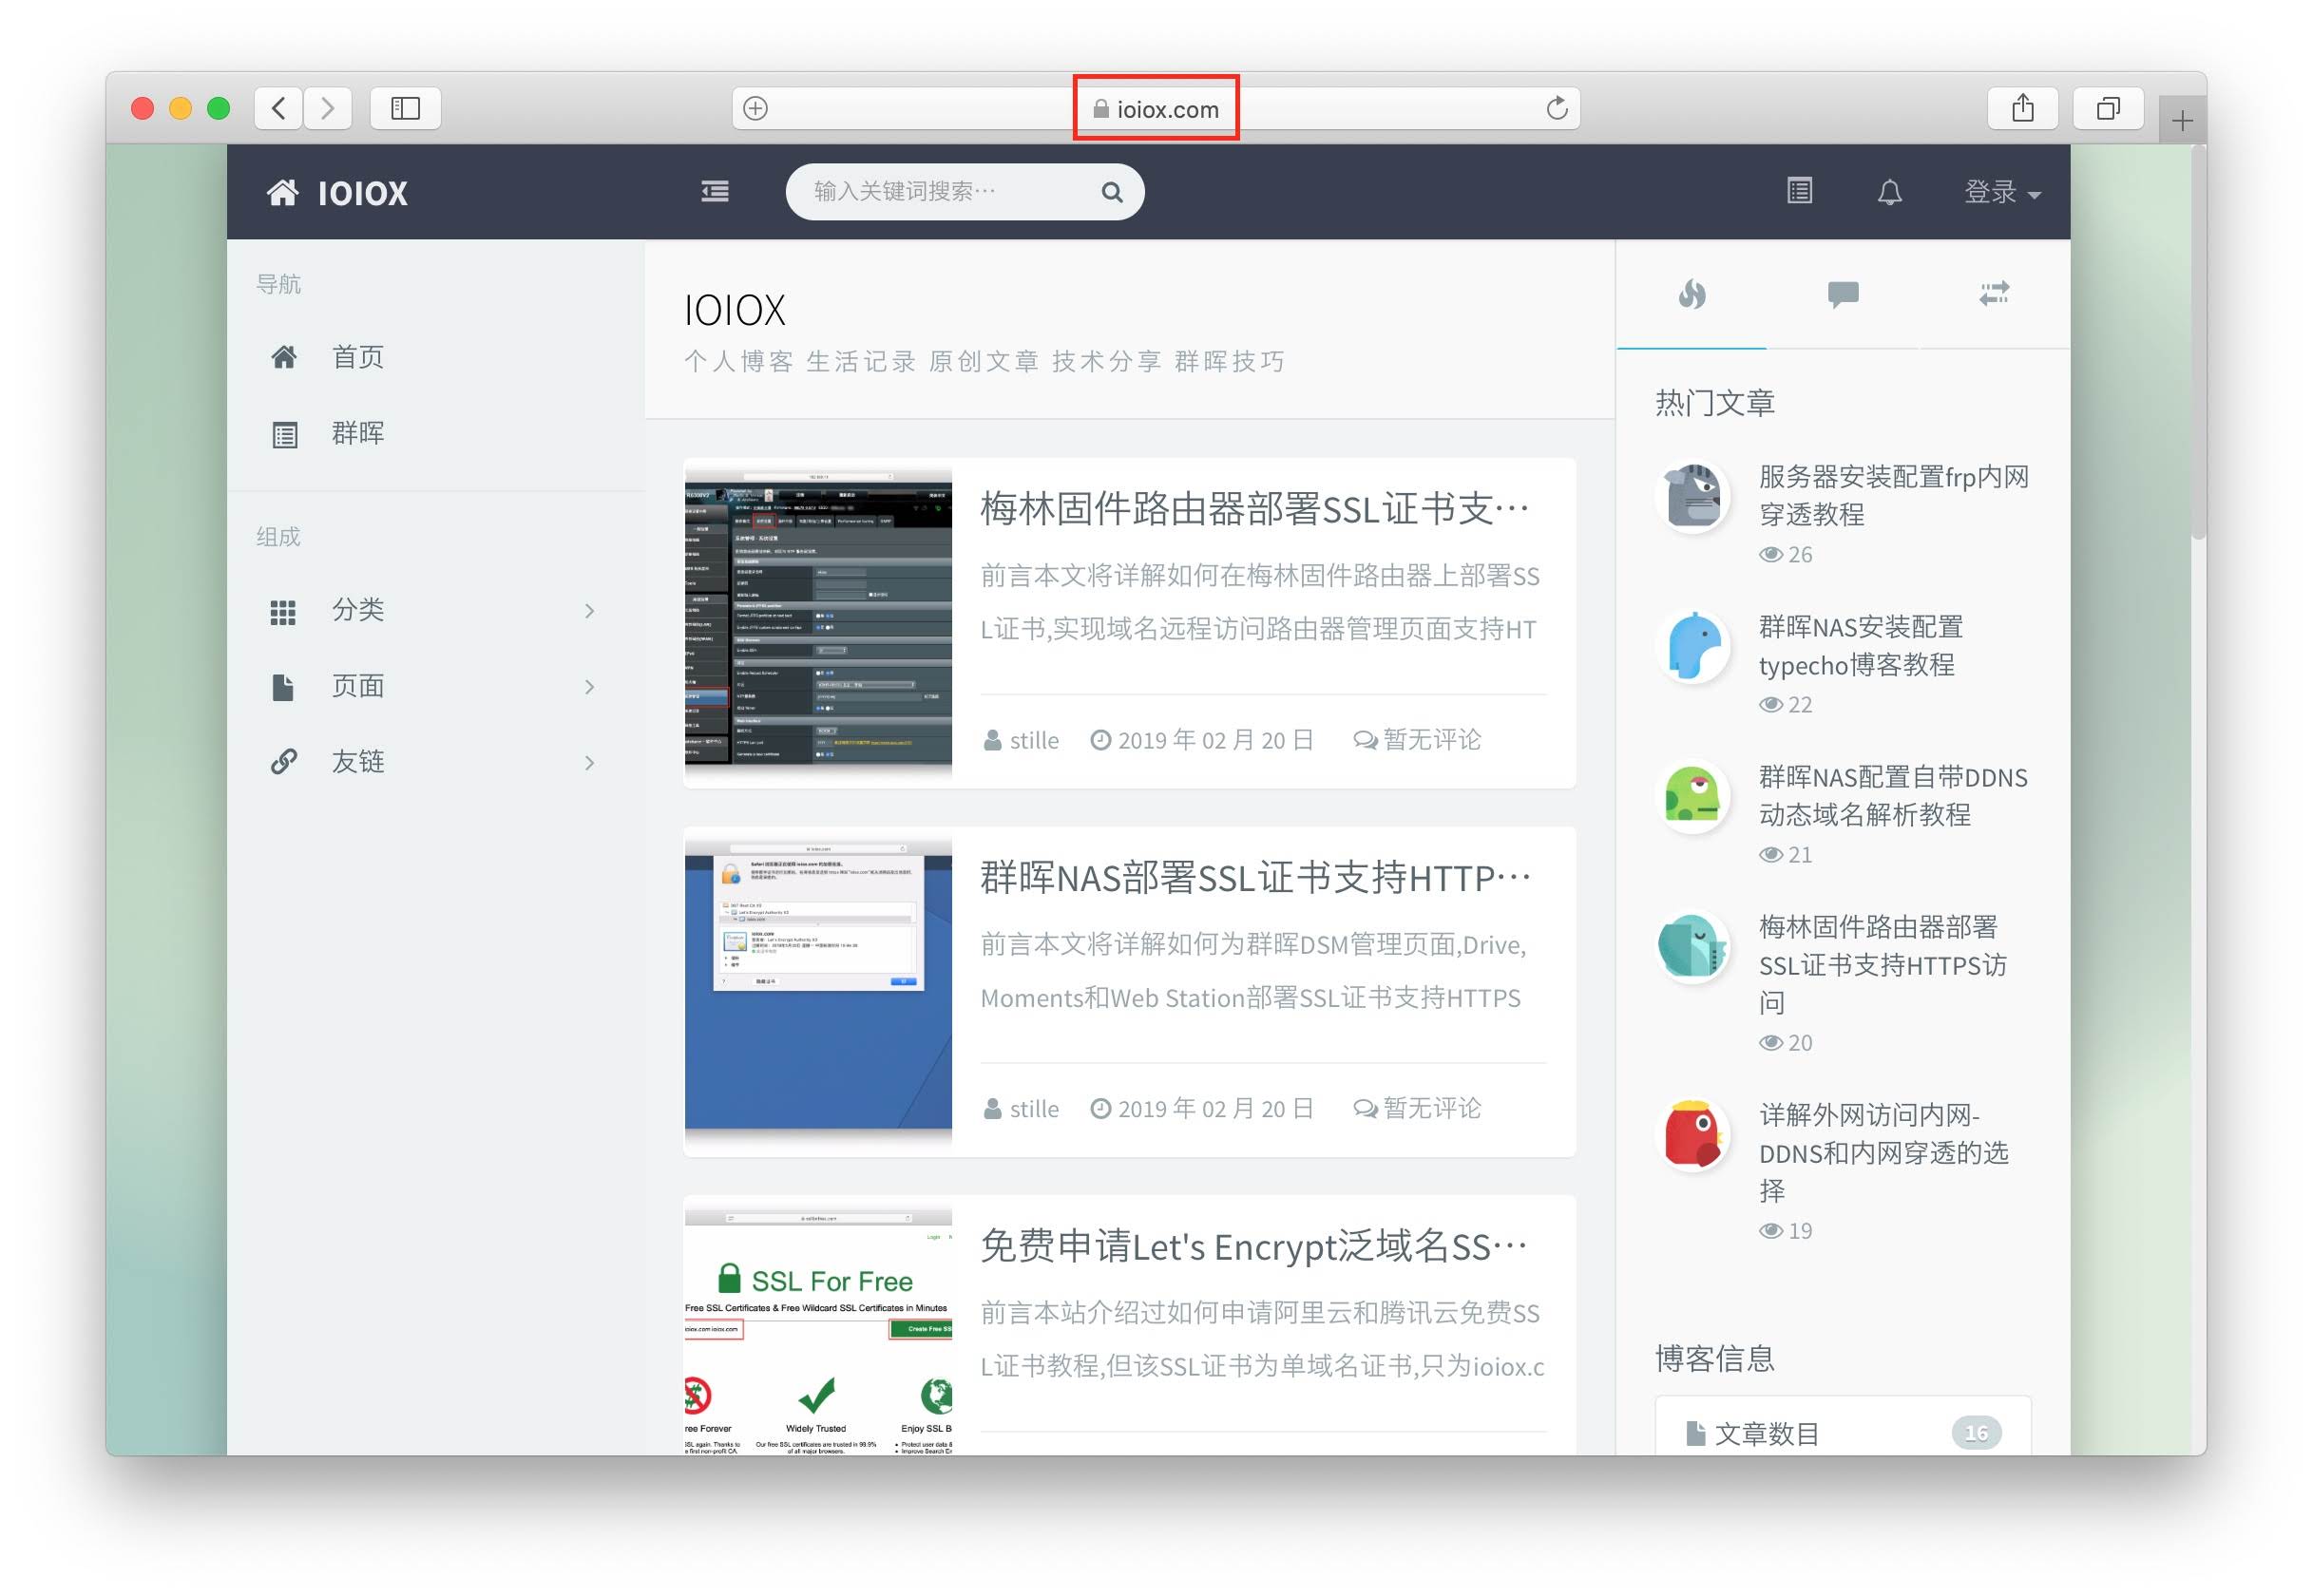Switch to the comments bubble tab

point(1842,294)
